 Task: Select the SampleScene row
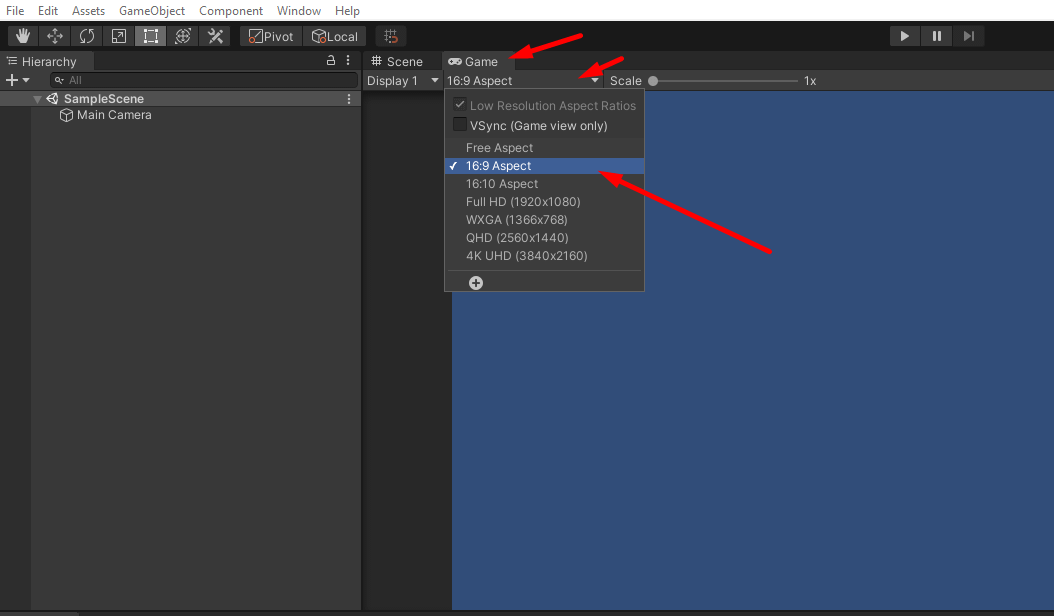click(x=180, y=99)
